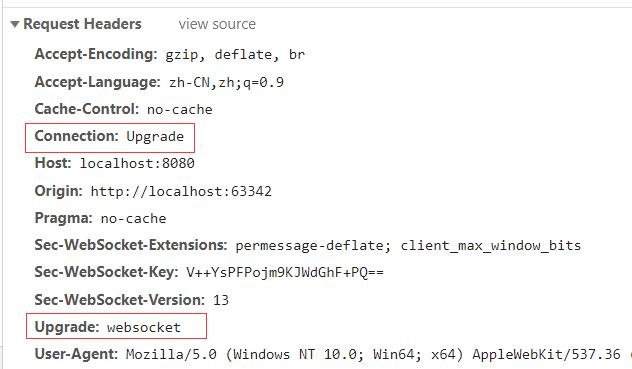Select the Accept-Encoding header name
Screen dimensions: 632x369
96,54
